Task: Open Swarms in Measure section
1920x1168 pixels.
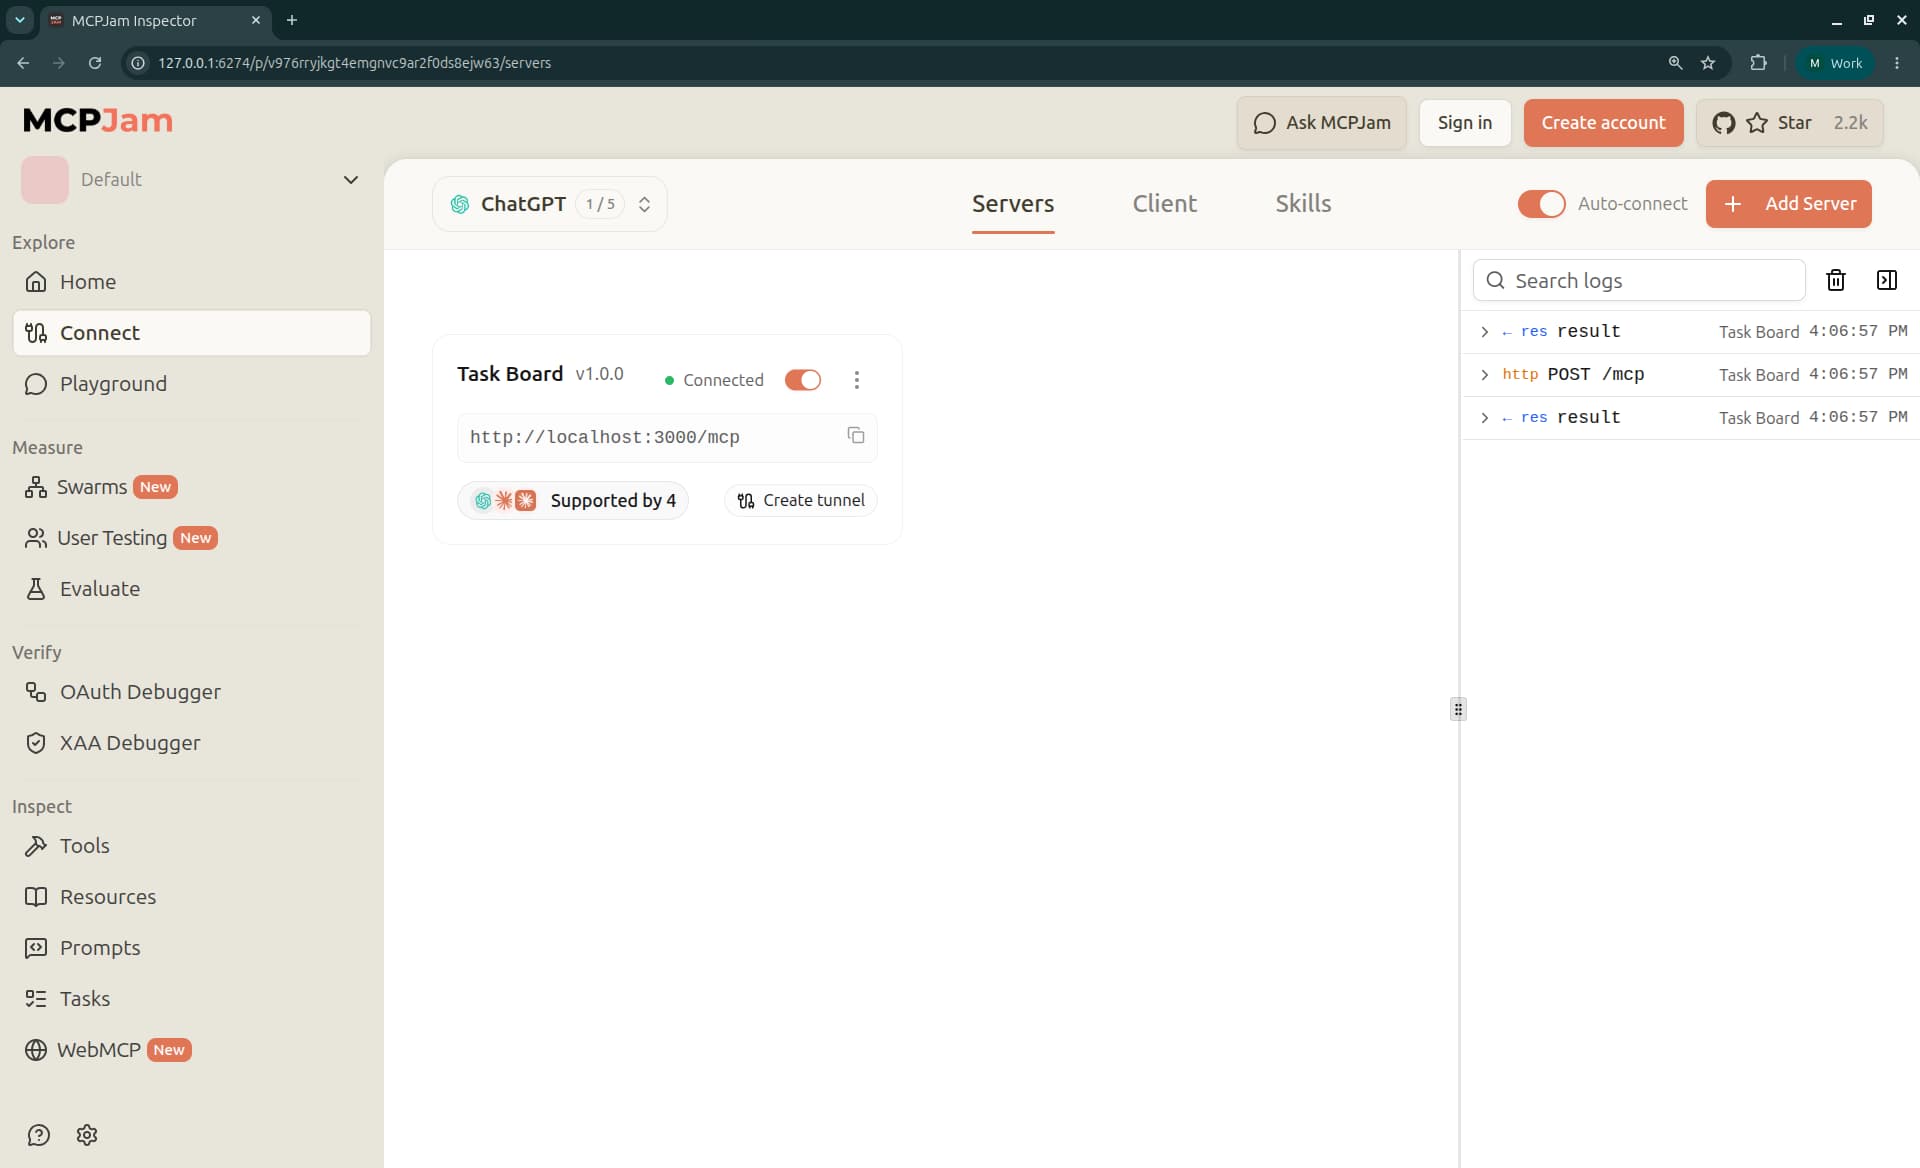Action: point(191,487)
